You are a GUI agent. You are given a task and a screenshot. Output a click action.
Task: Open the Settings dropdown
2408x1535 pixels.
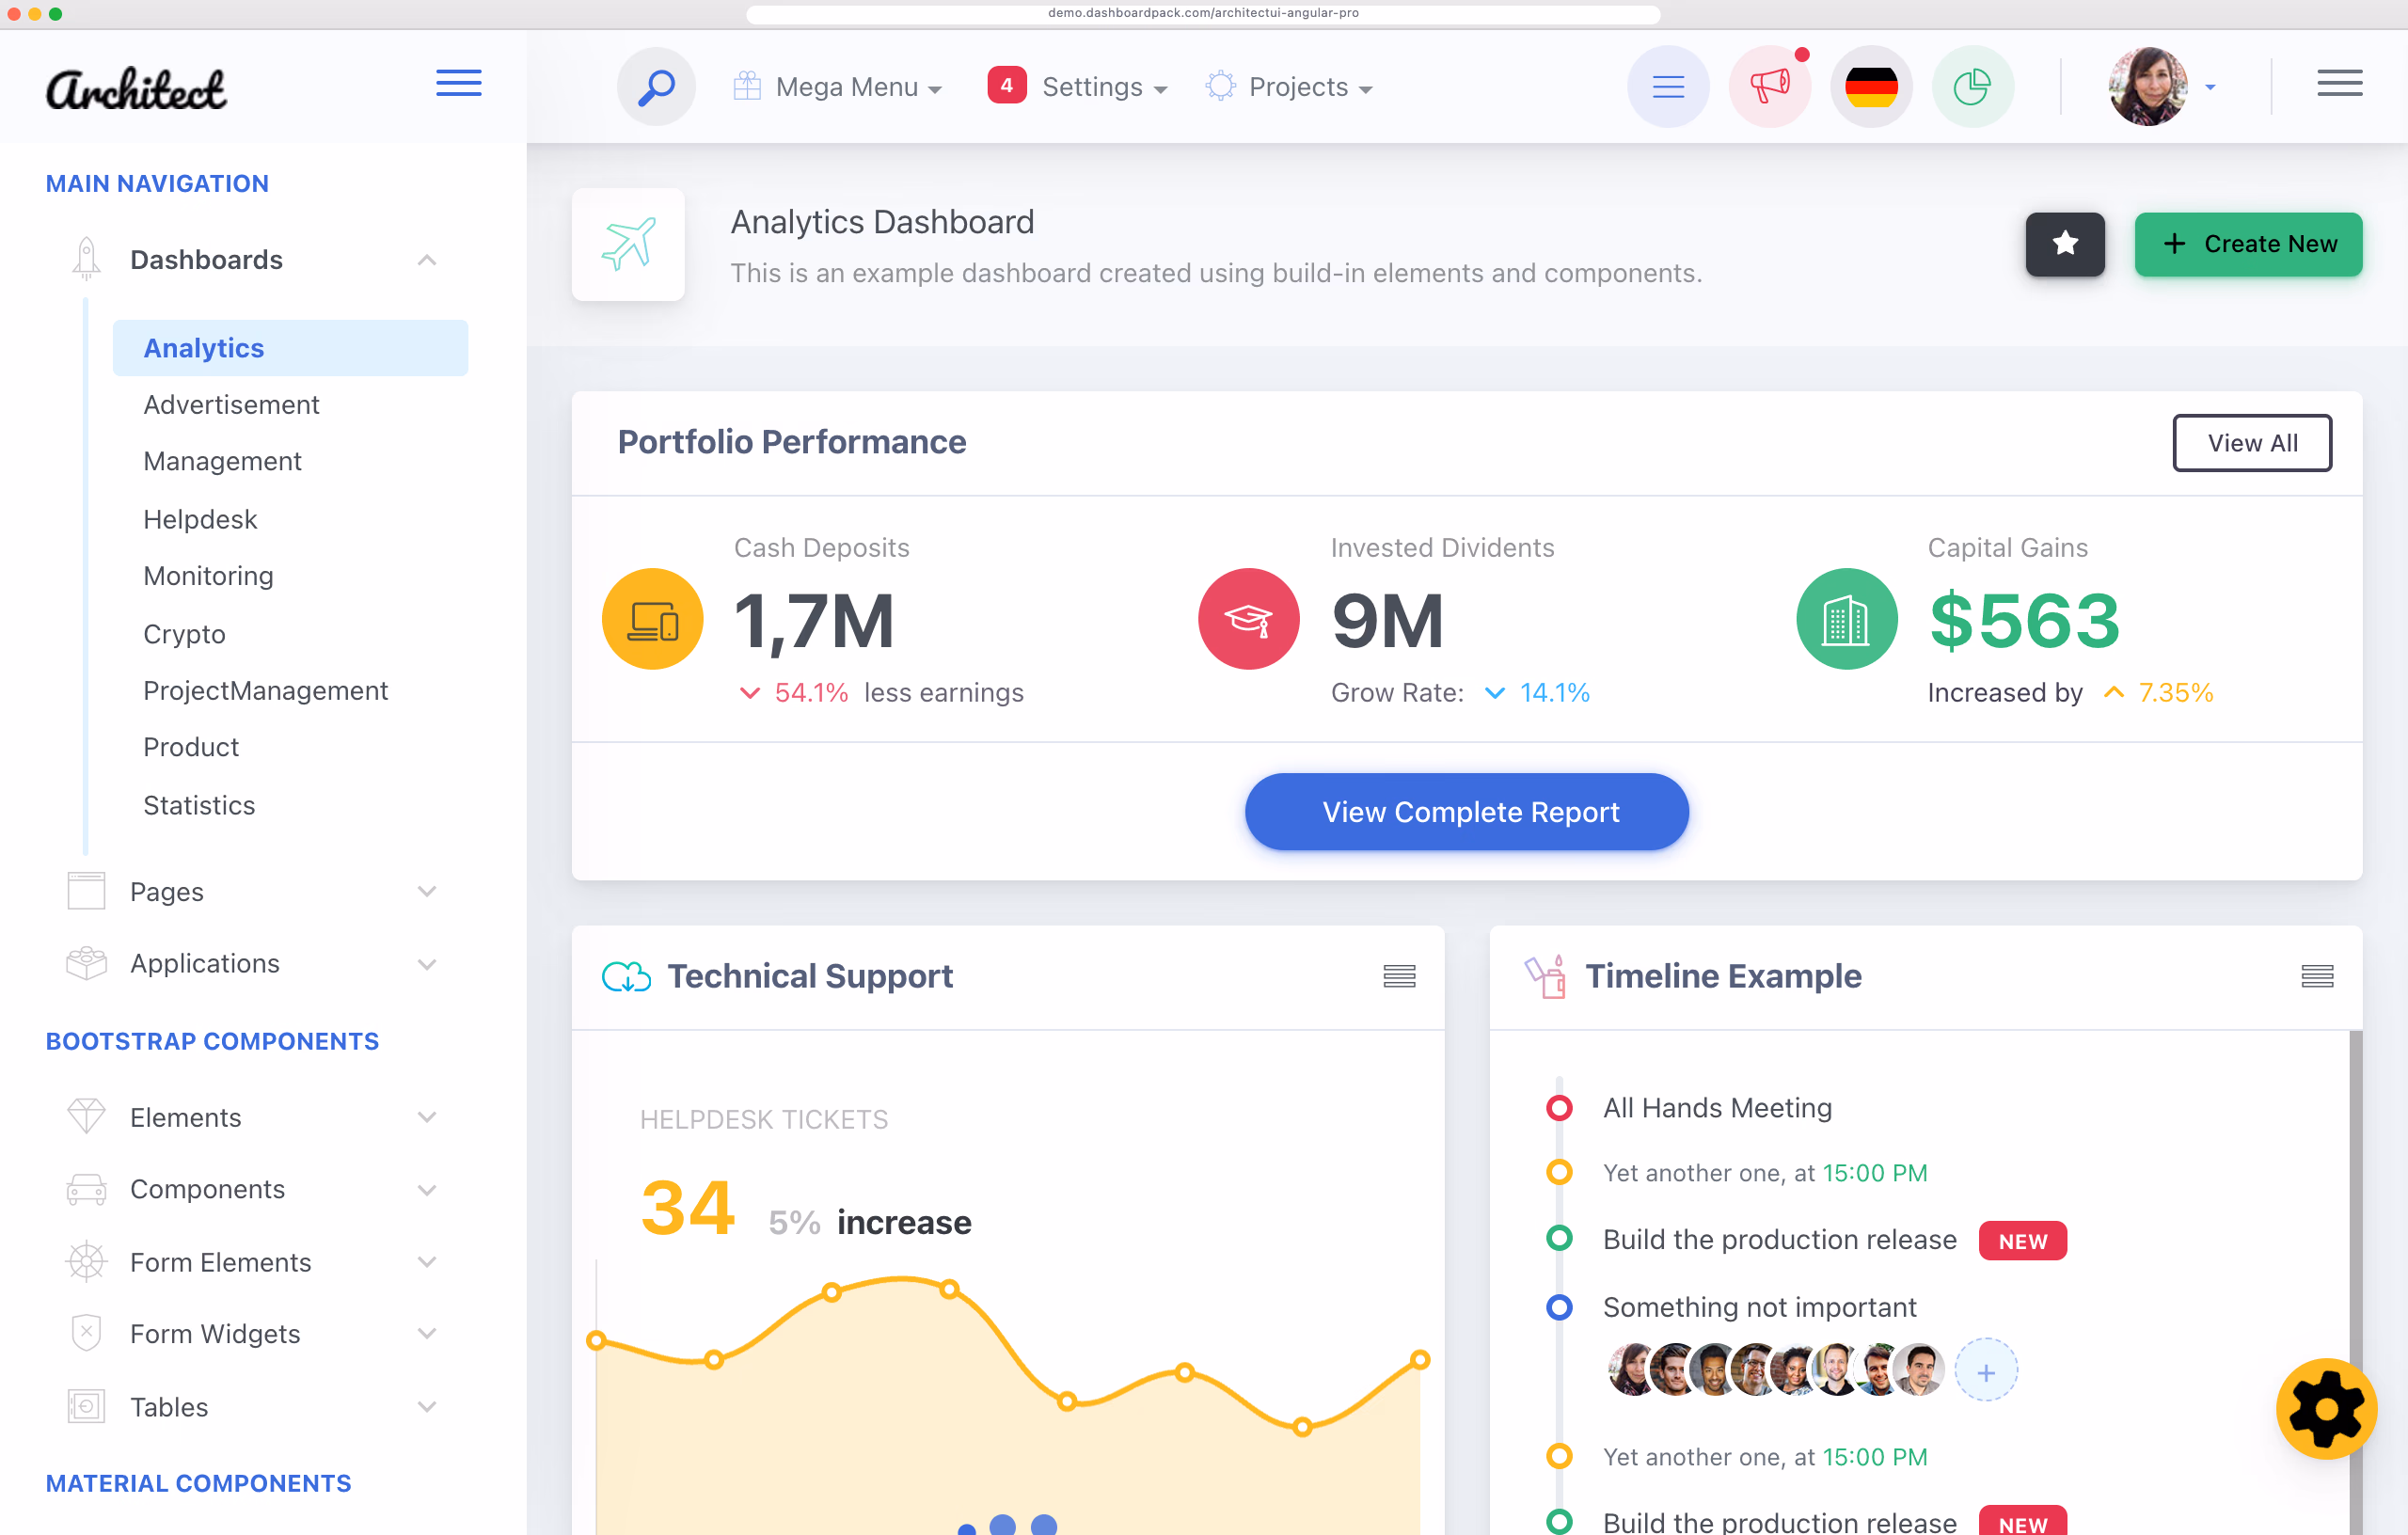(x=1104, y=88)
